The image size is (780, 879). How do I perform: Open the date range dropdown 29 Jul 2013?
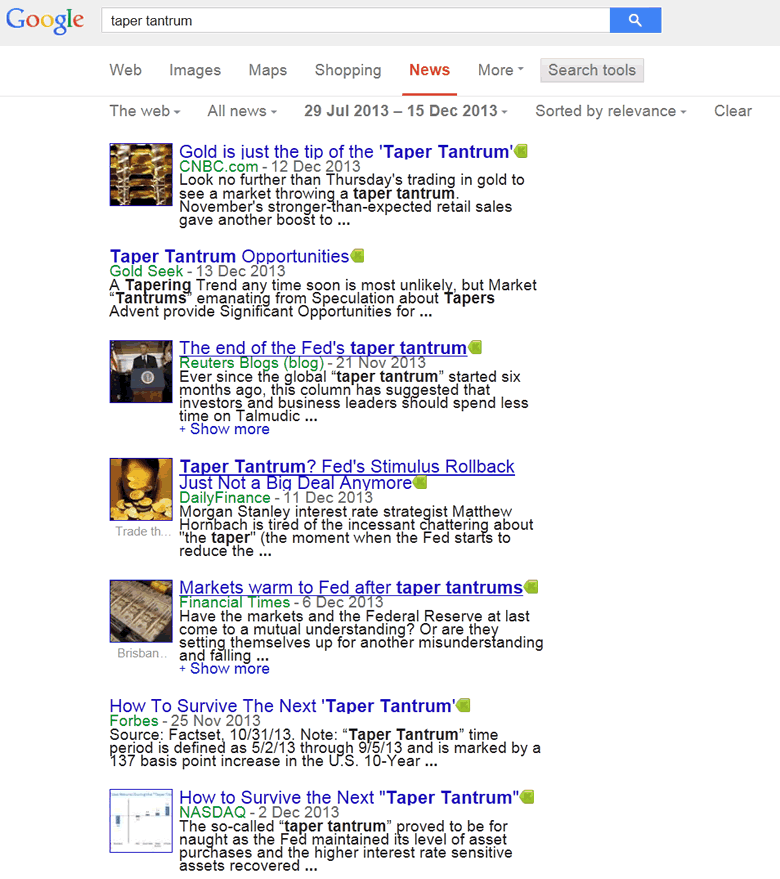(x=406, y=111)
